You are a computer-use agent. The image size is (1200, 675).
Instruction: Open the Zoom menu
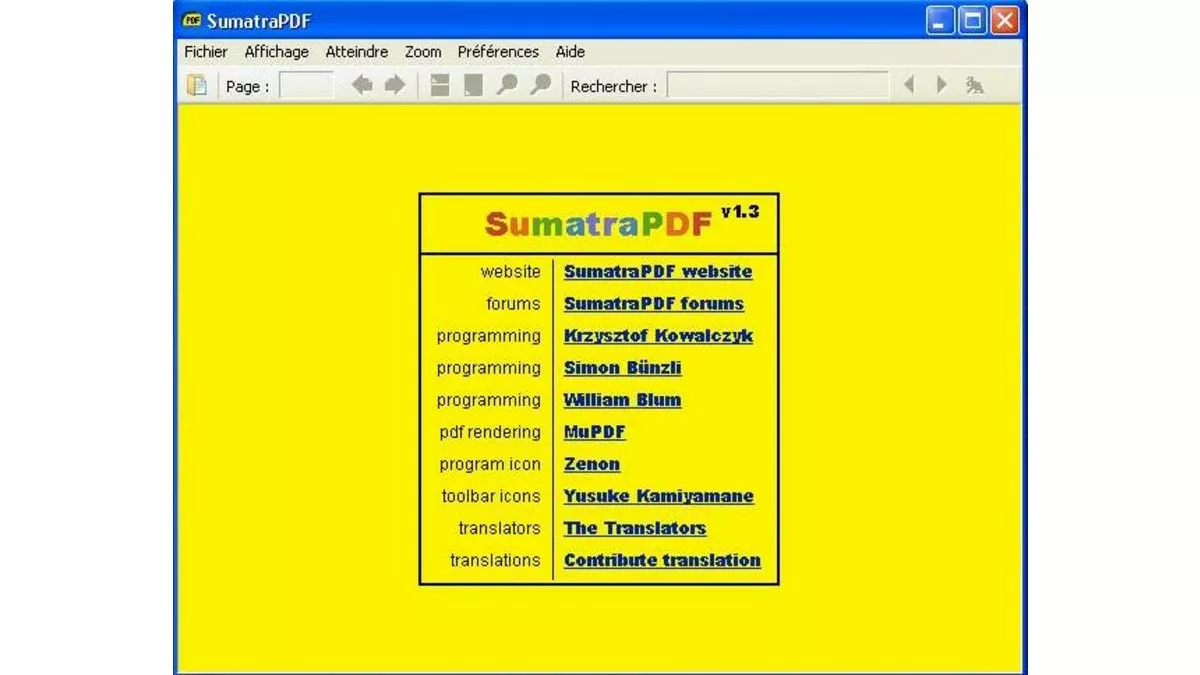tap(422, 51)
